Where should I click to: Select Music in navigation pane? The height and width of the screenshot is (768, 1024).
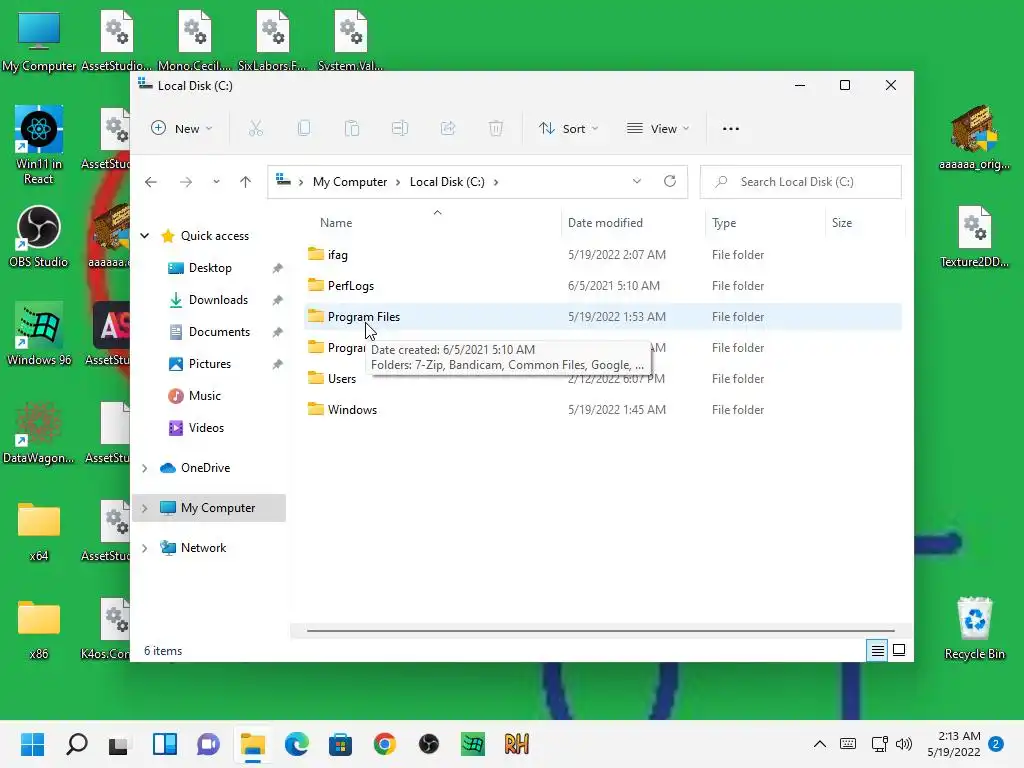coord(204,396)
